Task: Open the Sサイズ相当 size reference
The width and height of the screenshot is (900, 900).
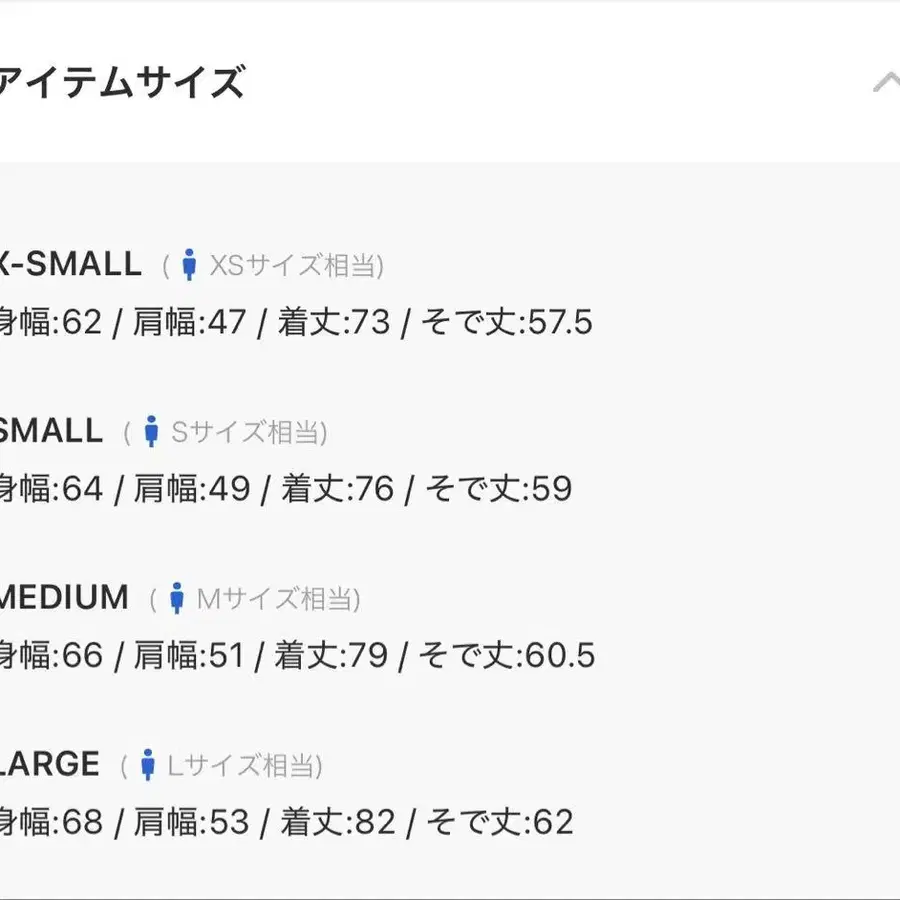Action: click(248, 432)
